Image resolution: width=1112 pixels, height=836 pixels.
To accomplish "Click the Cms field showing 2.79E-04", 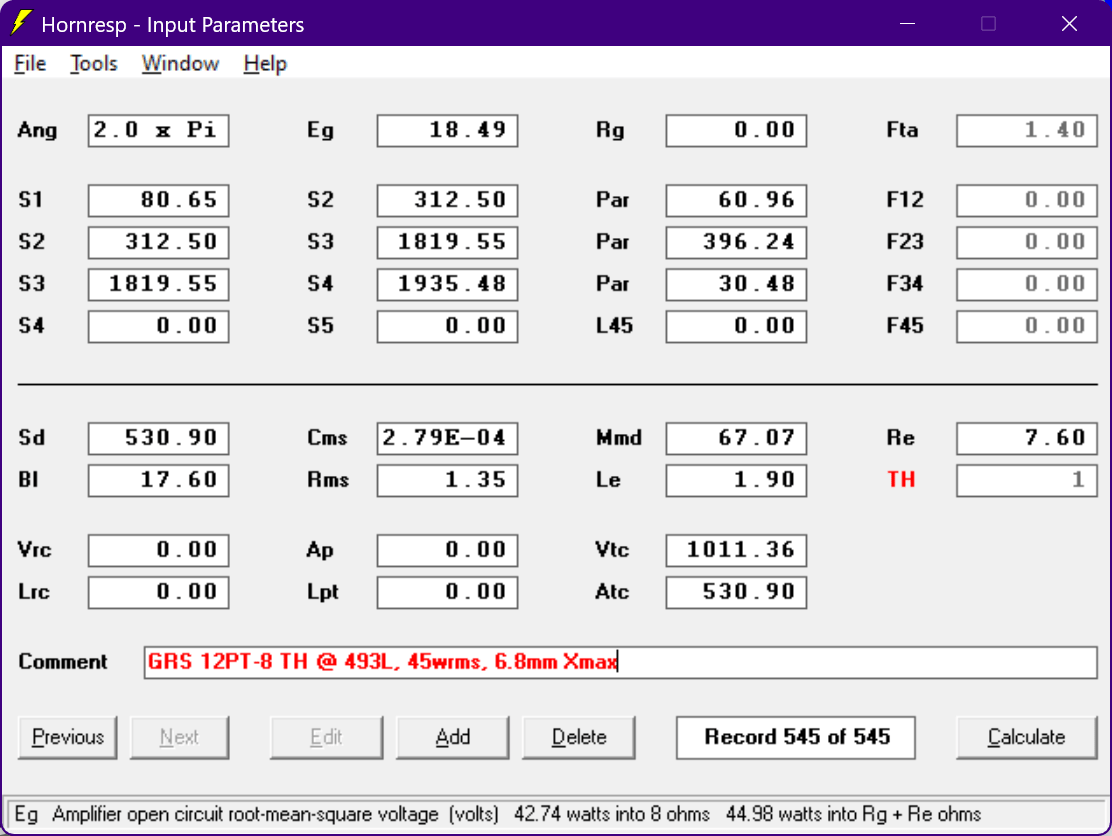I will [447, 438].
